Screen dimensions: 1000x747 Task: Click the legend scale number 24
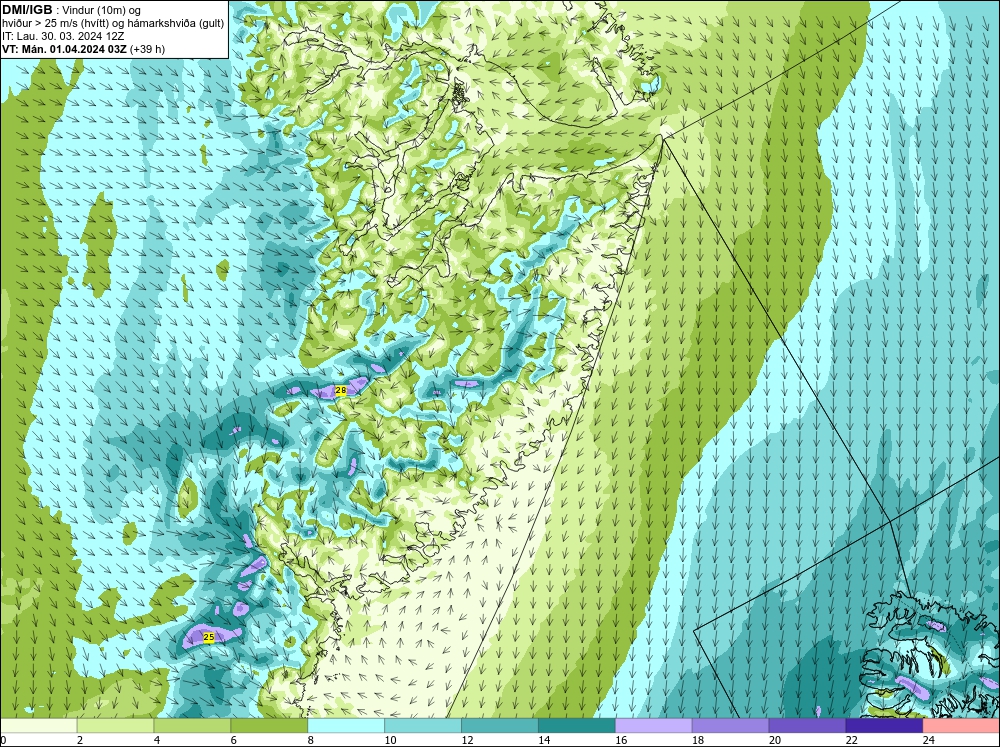click(x=929, y=740)
